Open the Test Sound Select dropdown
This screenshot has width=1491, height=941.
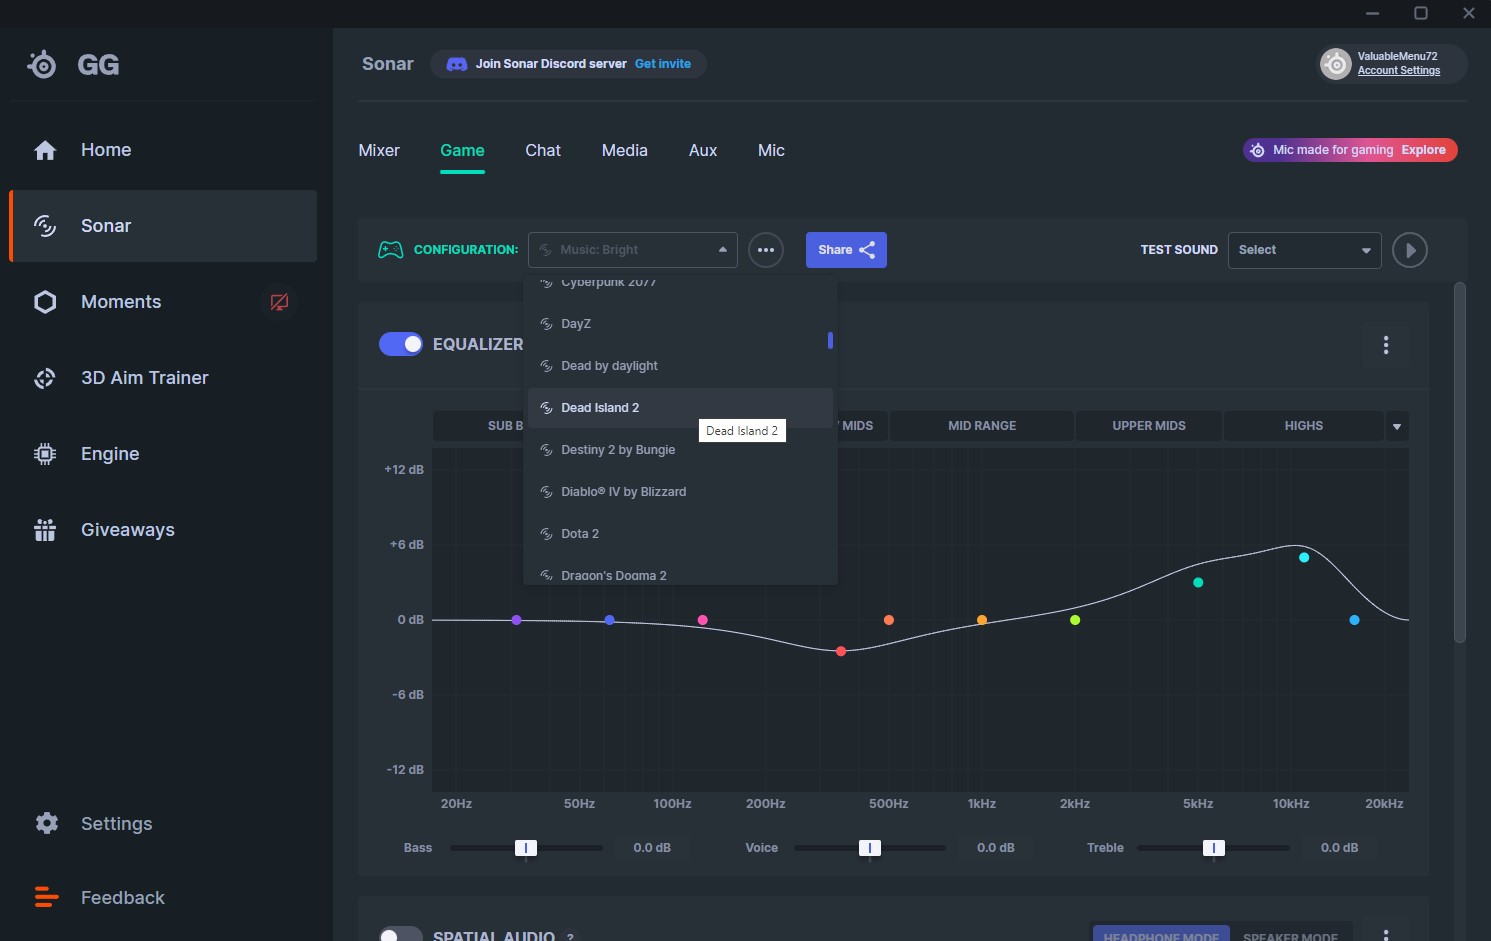[1303, 250]
